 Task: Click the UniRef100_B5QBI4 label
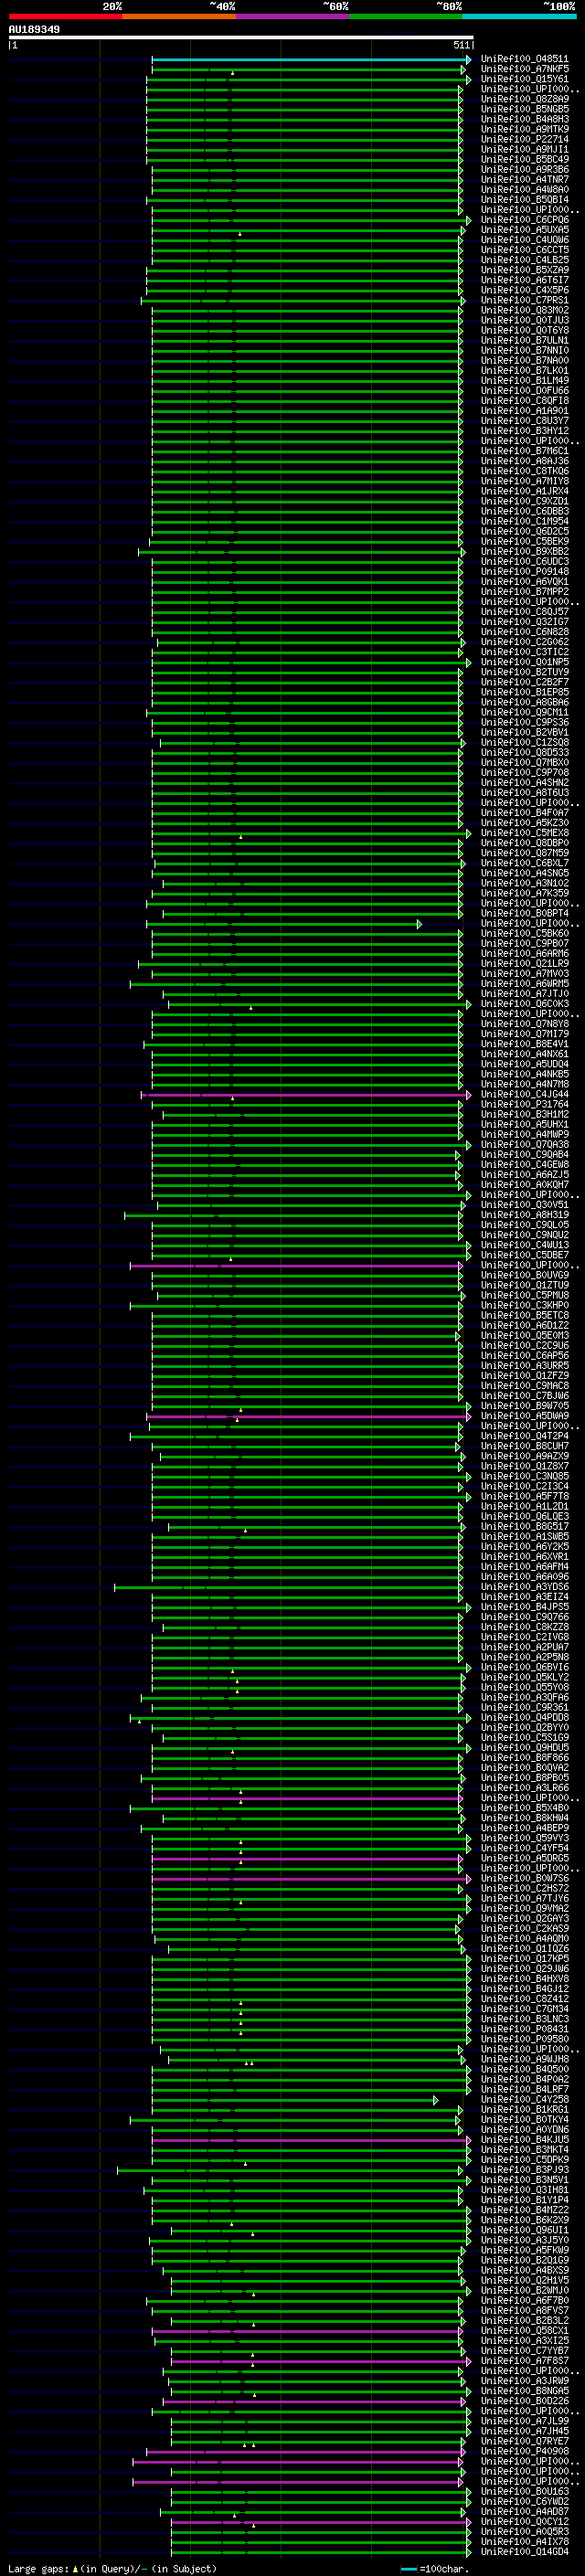coord(524,199)
